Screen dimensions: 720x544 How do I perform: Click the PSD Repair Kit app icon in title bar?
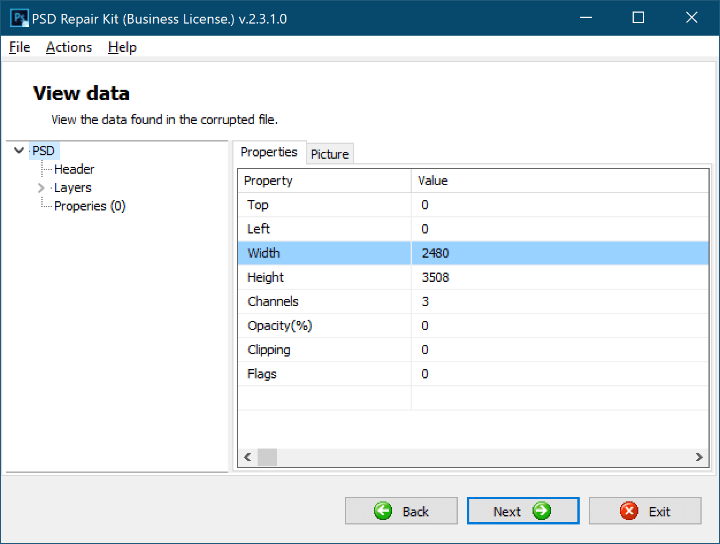pyautogui.click(x=19, y=18)
